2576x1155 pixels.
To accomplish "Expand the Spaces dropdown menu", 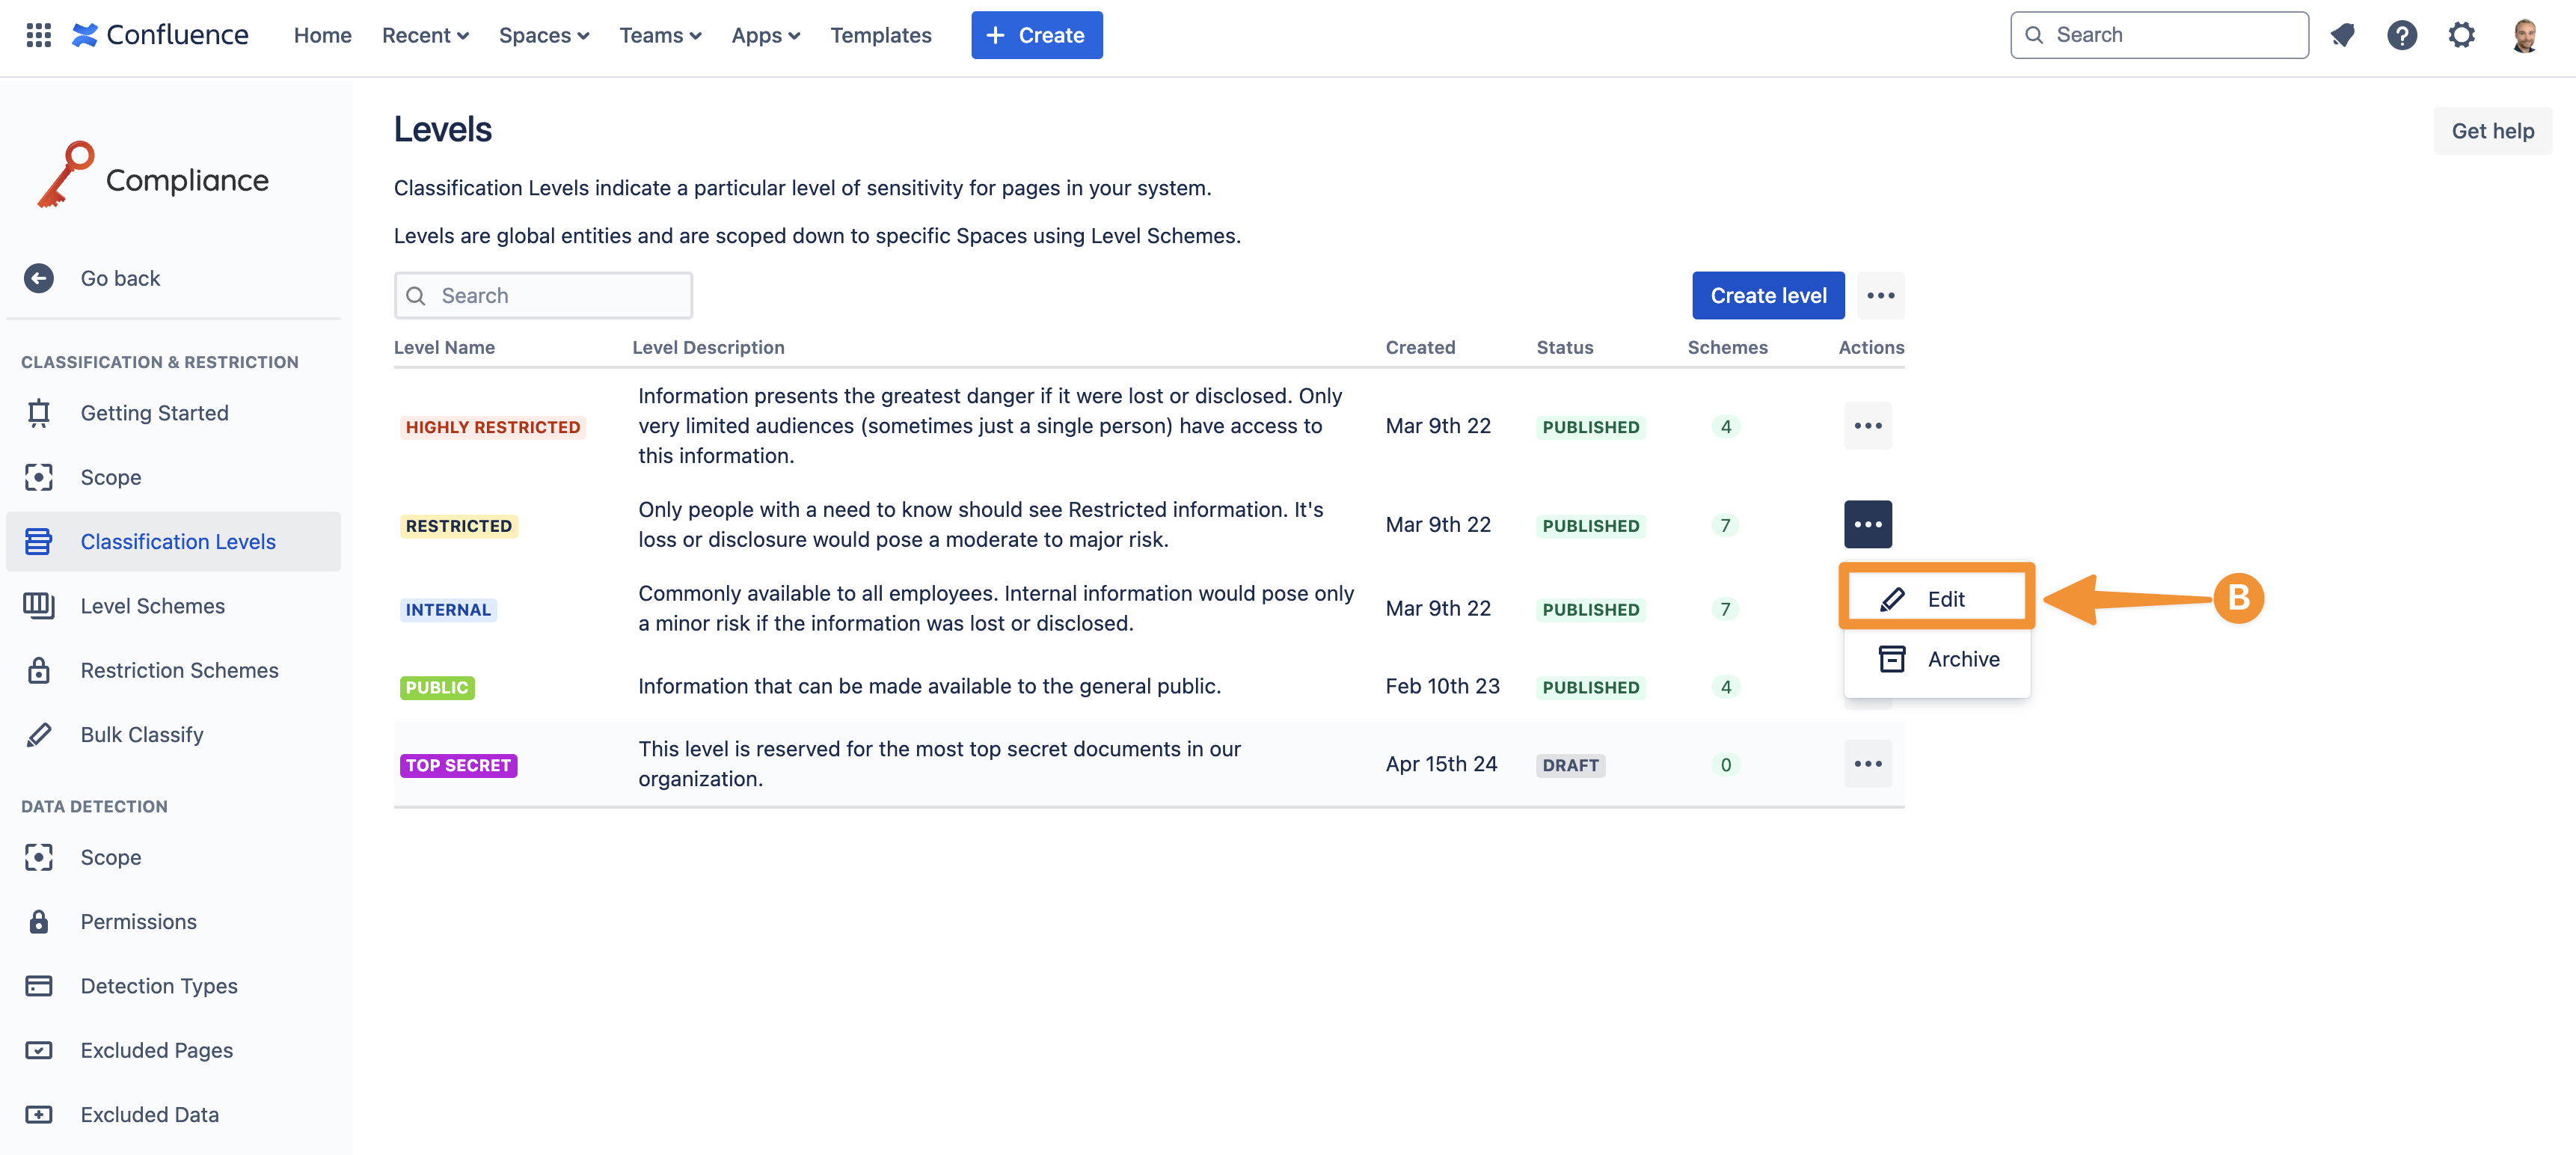I will pos(543,35).
